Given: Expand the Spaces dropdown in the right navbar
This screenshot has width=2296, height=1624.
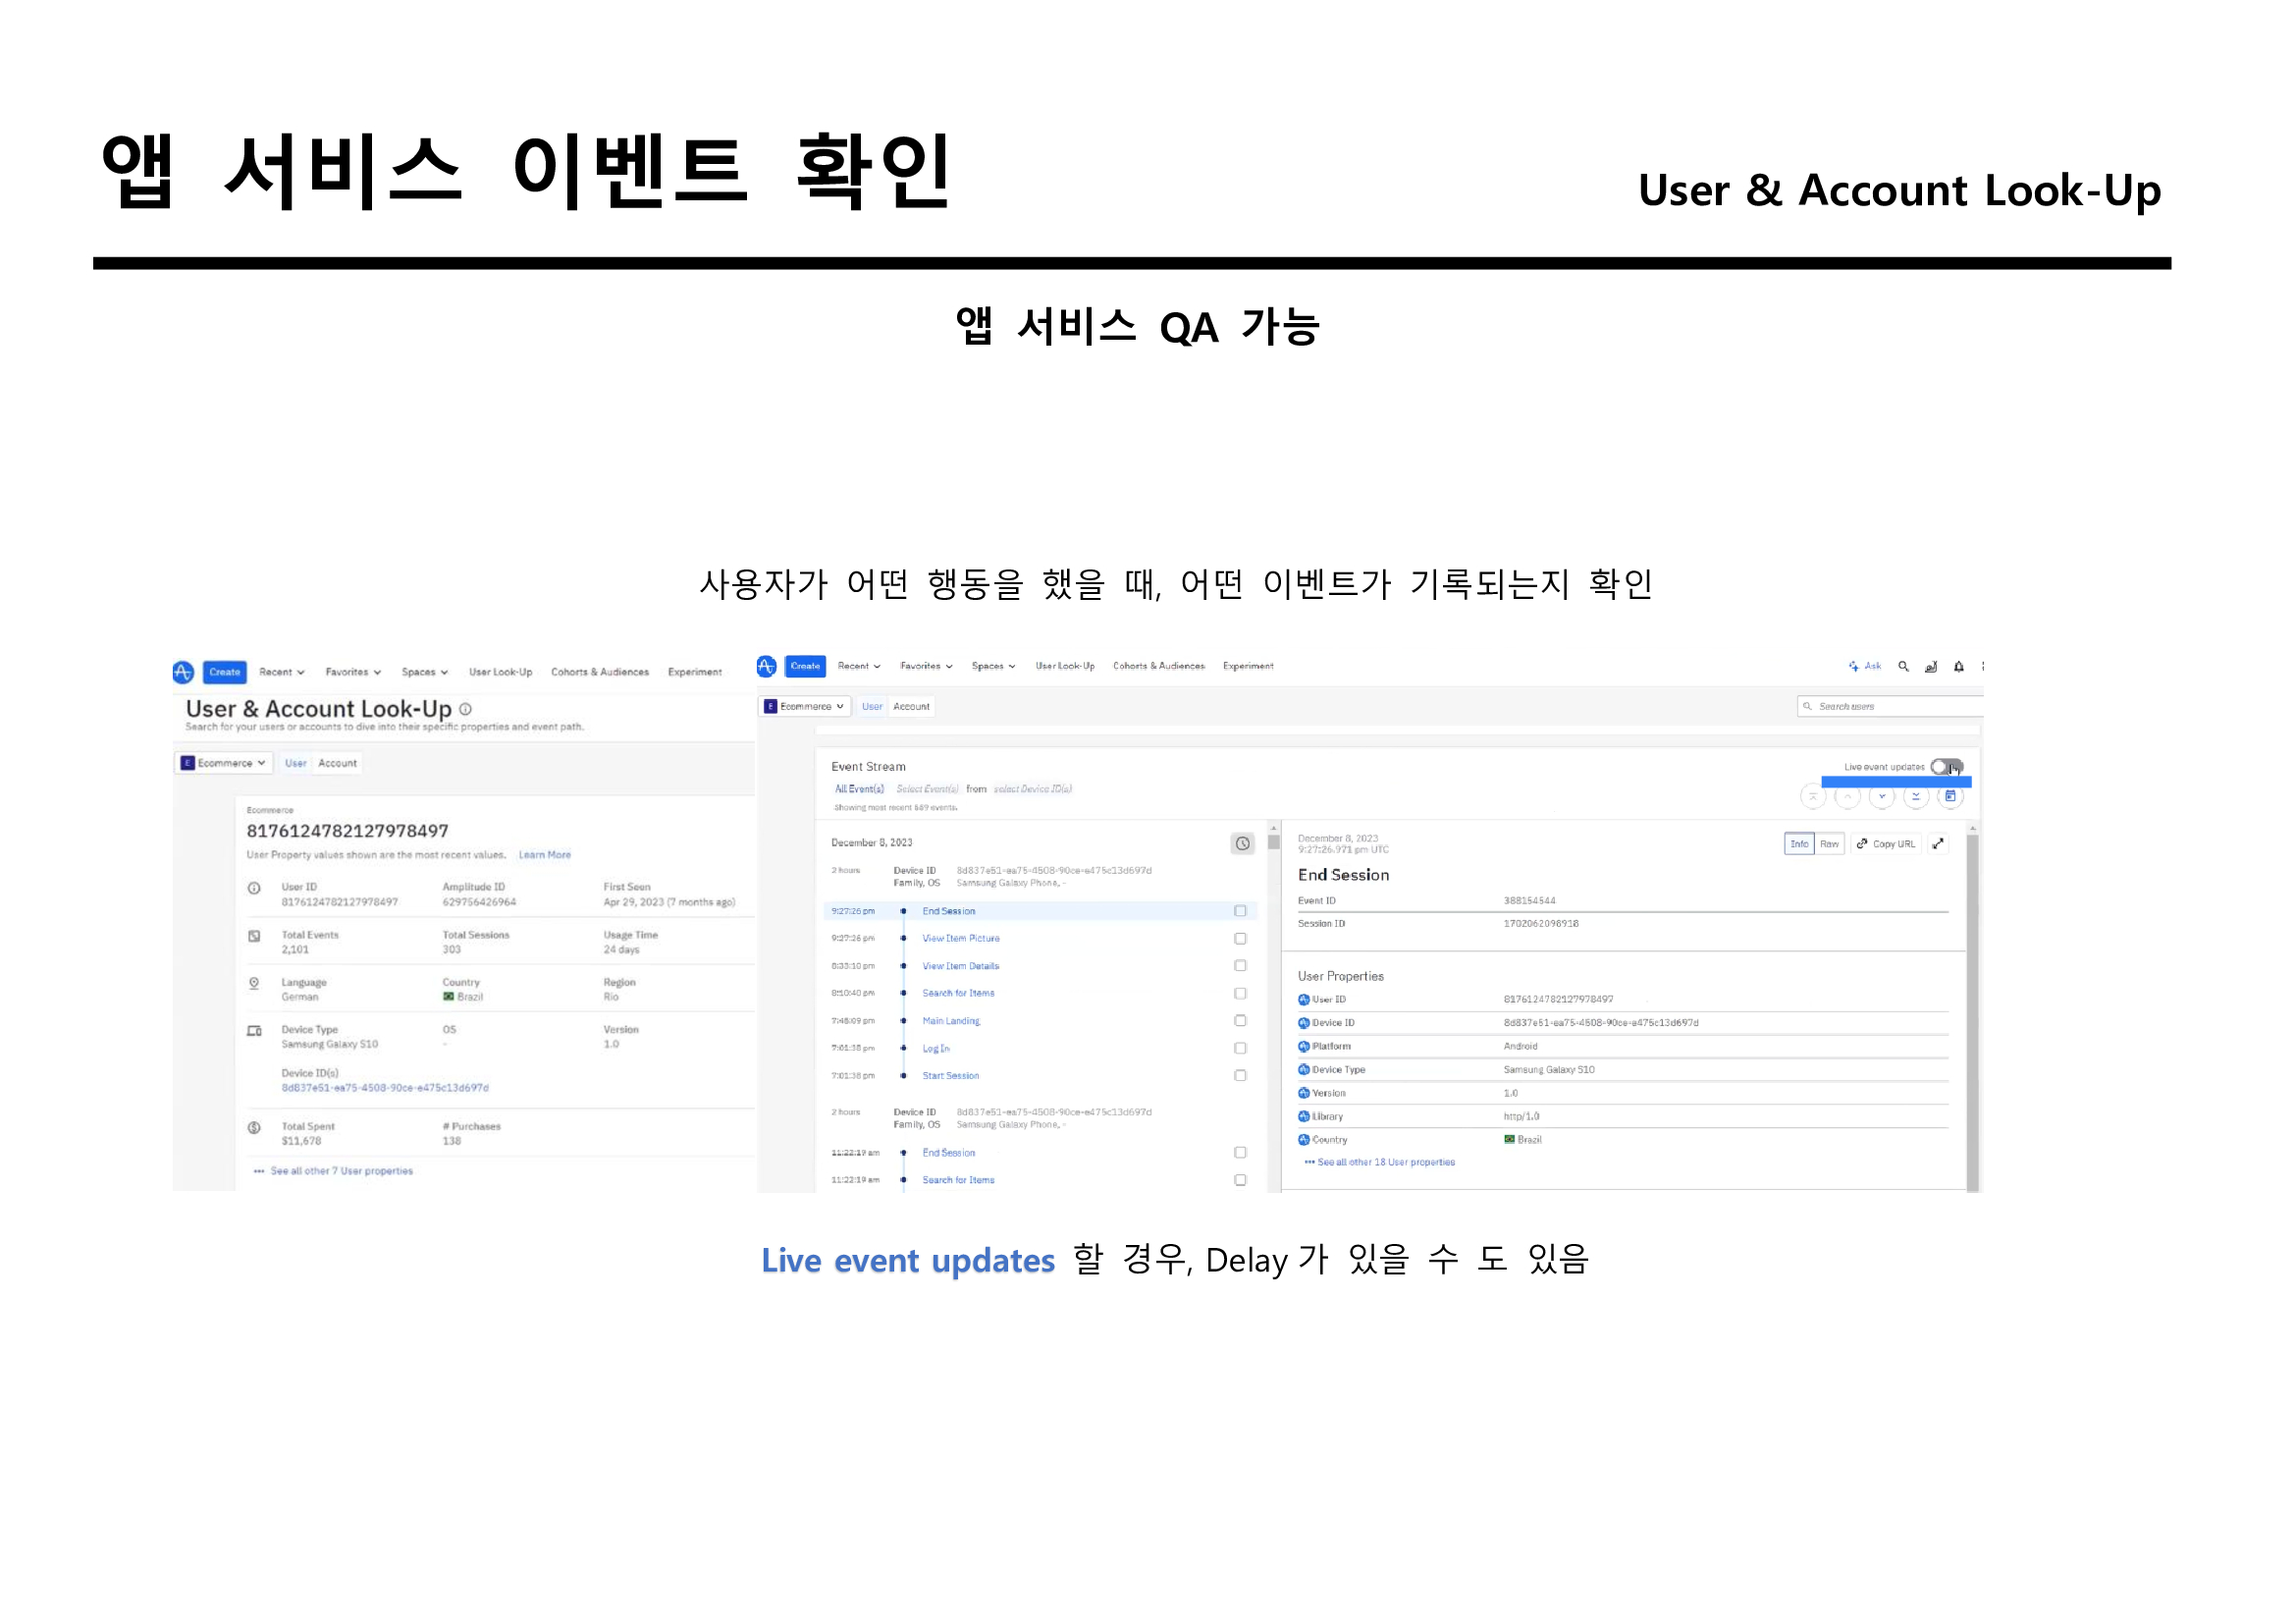Looking at the screenshot, I should click(993, 666).
